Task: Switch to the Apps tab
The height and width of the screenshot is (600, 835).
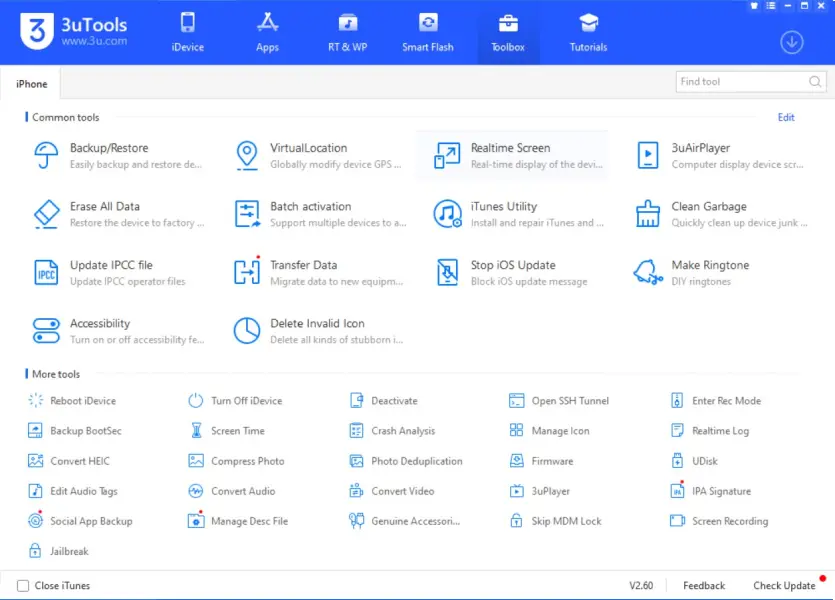Action: click(267, 32)
